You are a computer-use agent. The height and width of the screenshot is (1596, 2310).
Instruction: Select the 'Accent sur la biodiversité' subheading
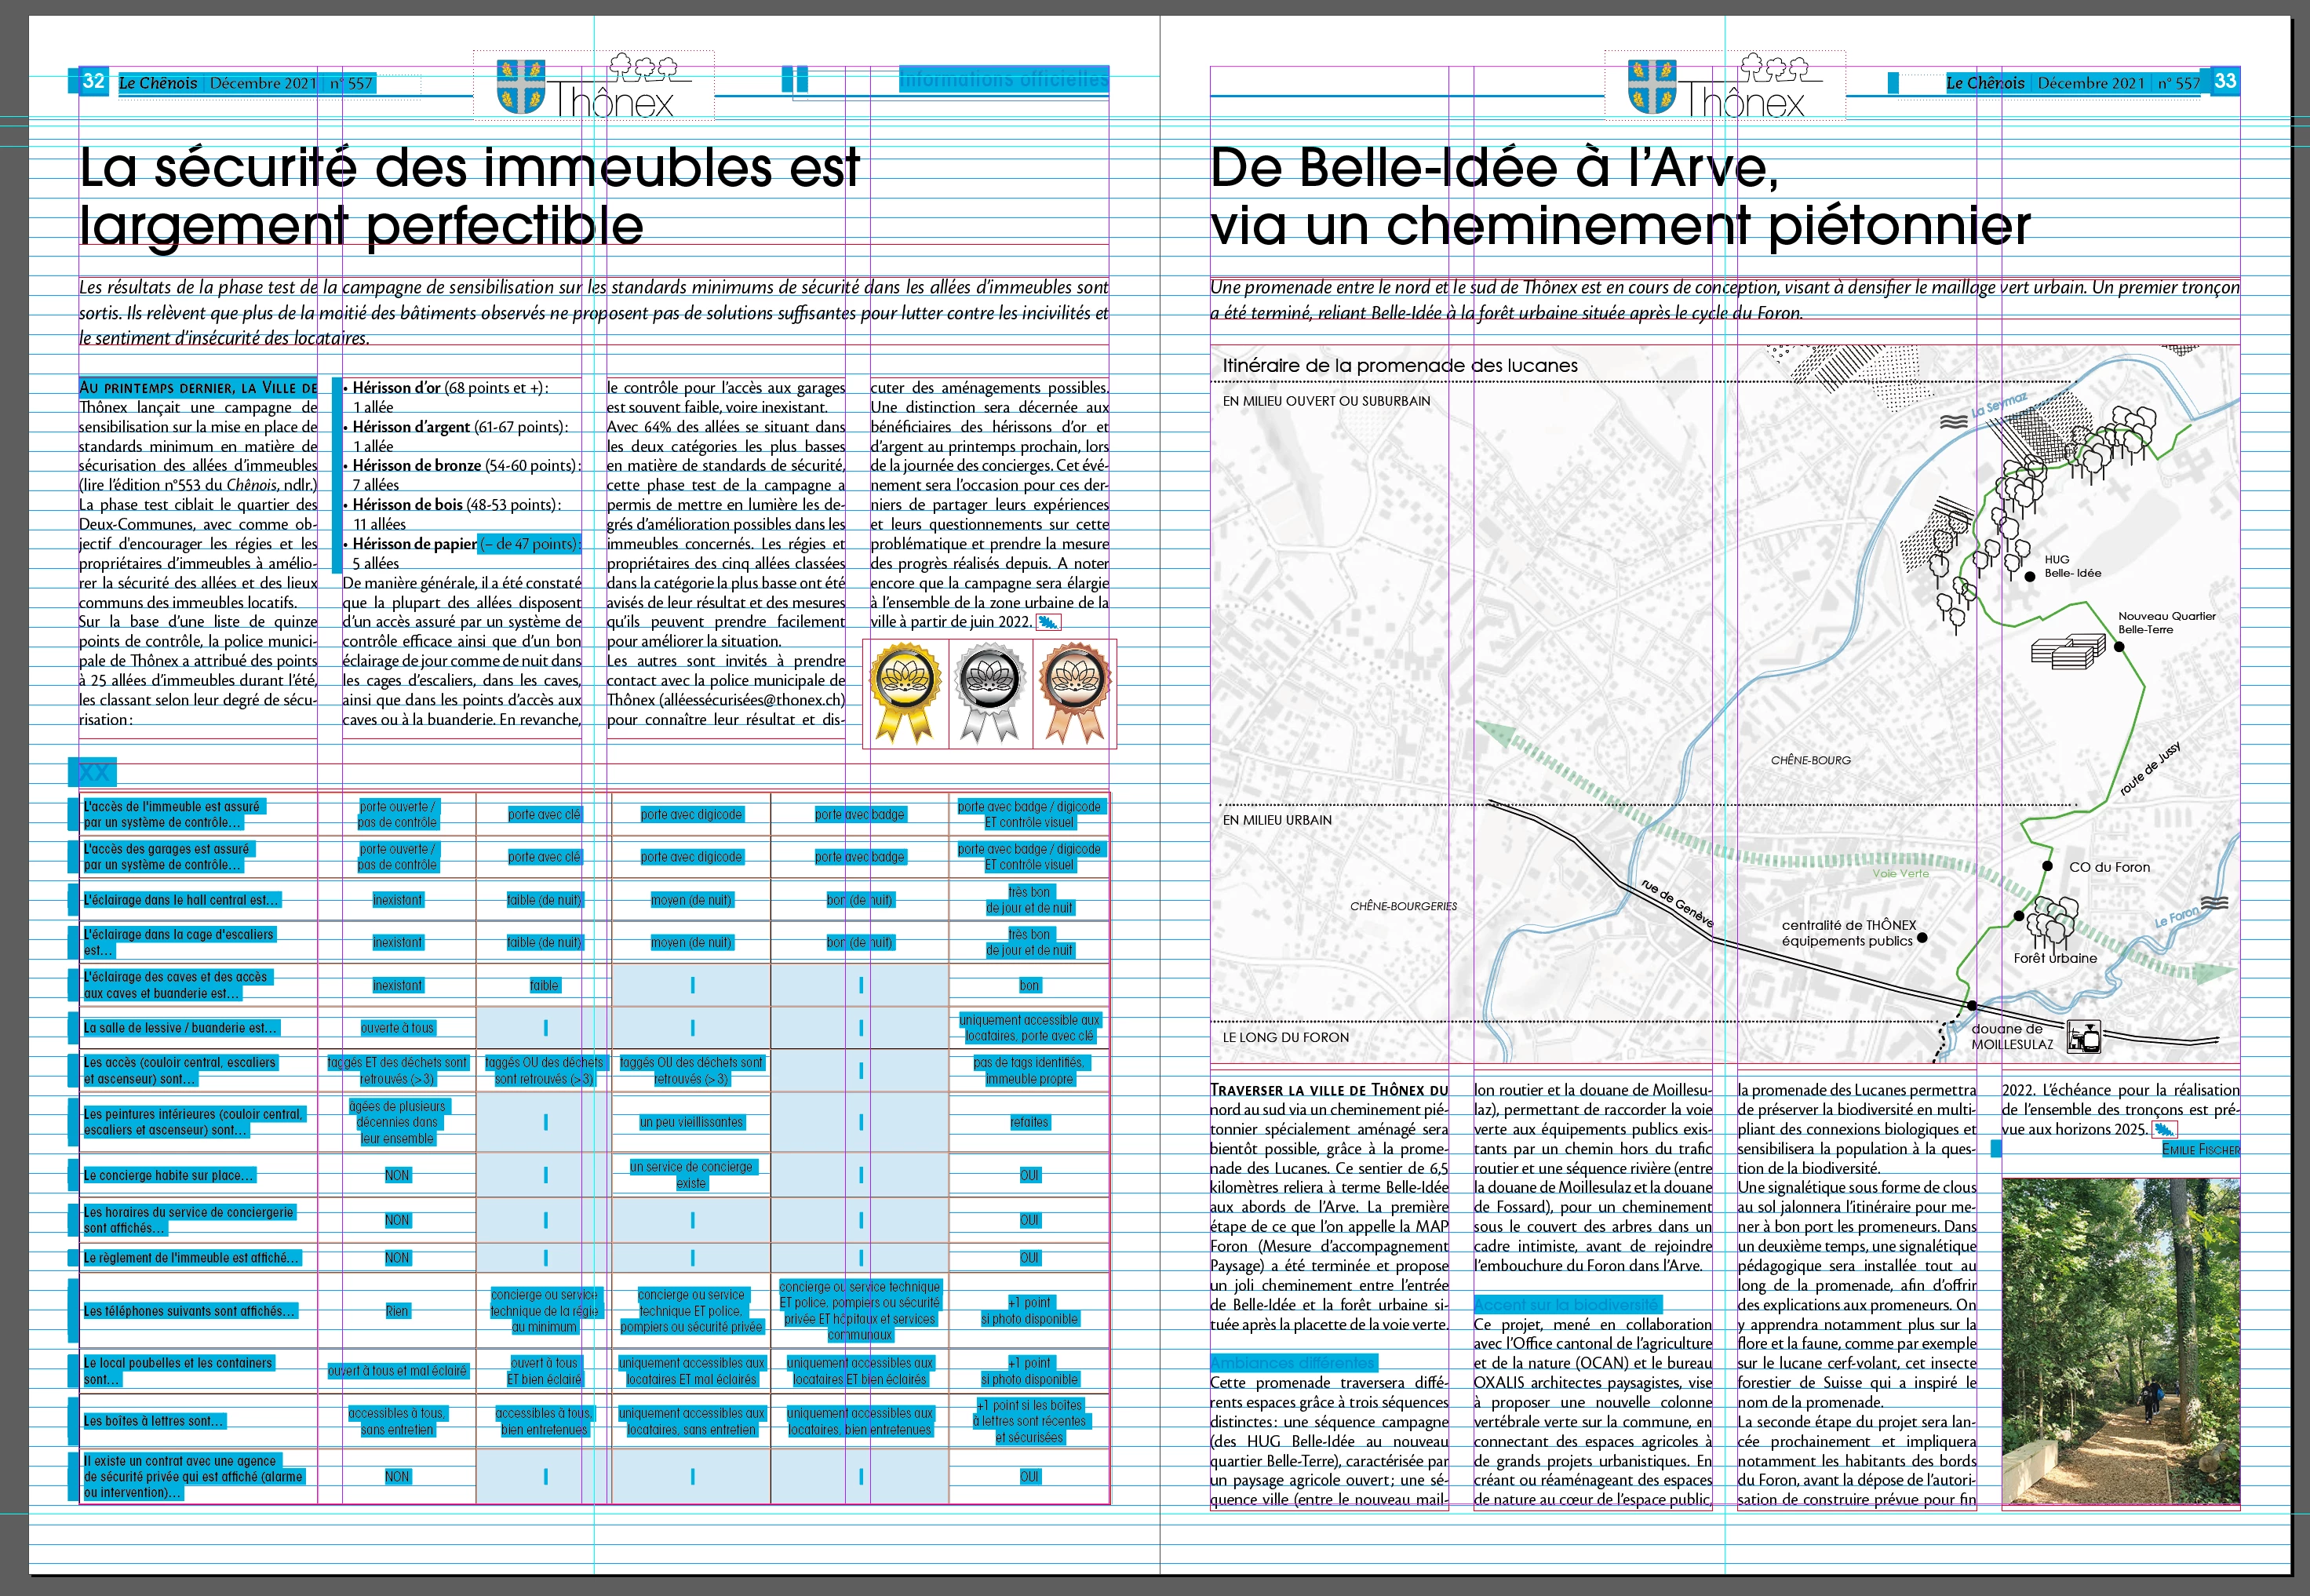(1565, 1305)
